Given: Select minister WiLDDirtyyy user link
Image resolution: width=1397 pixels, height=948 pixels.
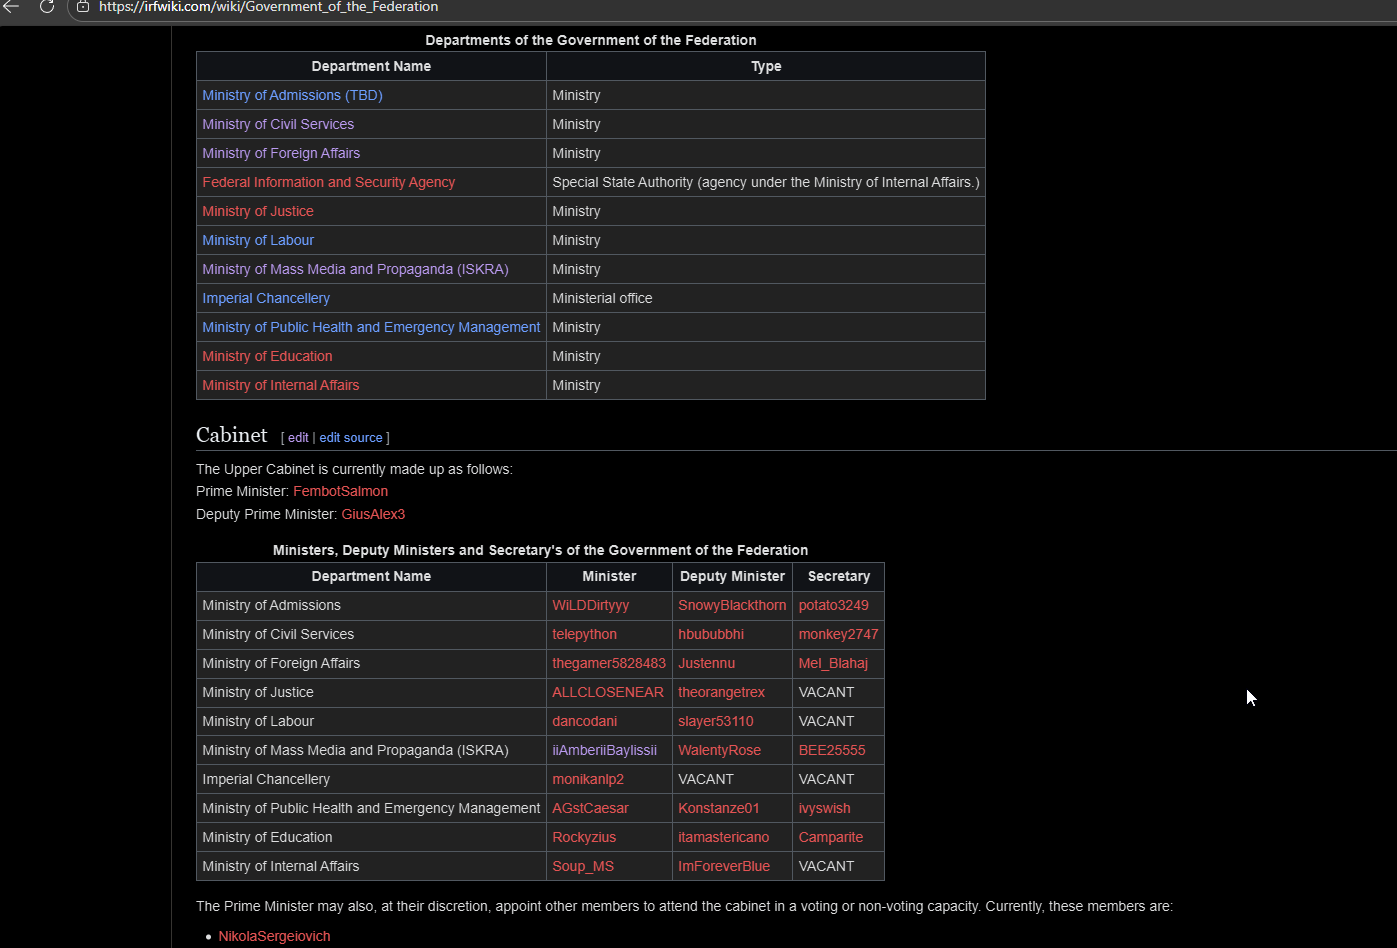Looking at the screenshot, I should 591,605.
